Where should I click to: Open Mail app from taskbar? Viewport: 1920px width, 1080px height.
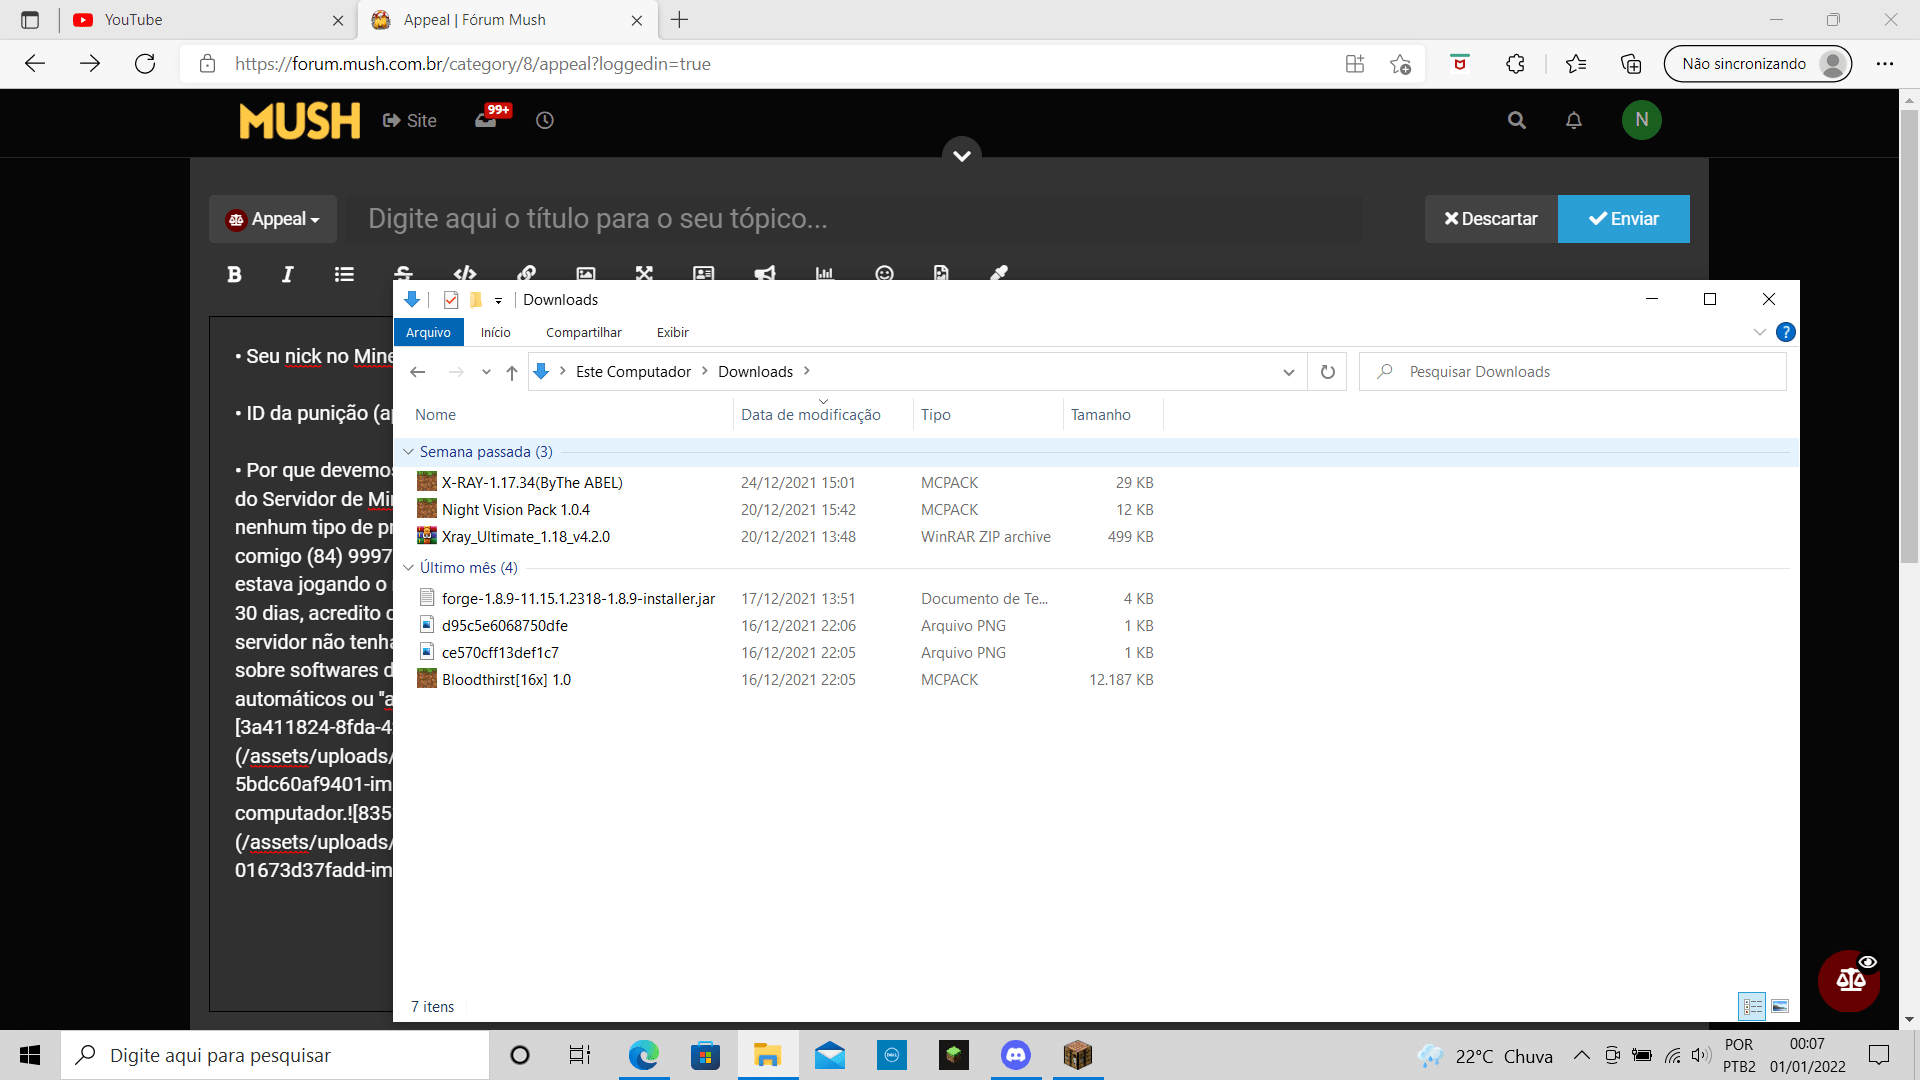pos(830,1055)
